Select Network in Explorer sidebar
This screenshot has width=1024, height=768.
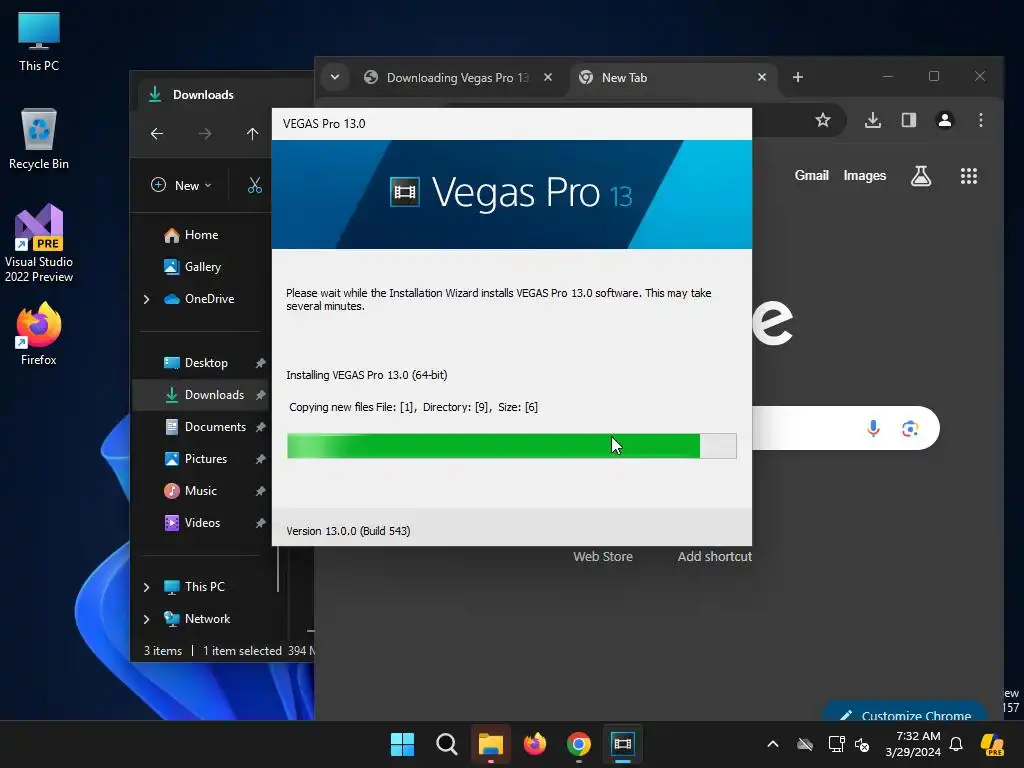(207, 619)
